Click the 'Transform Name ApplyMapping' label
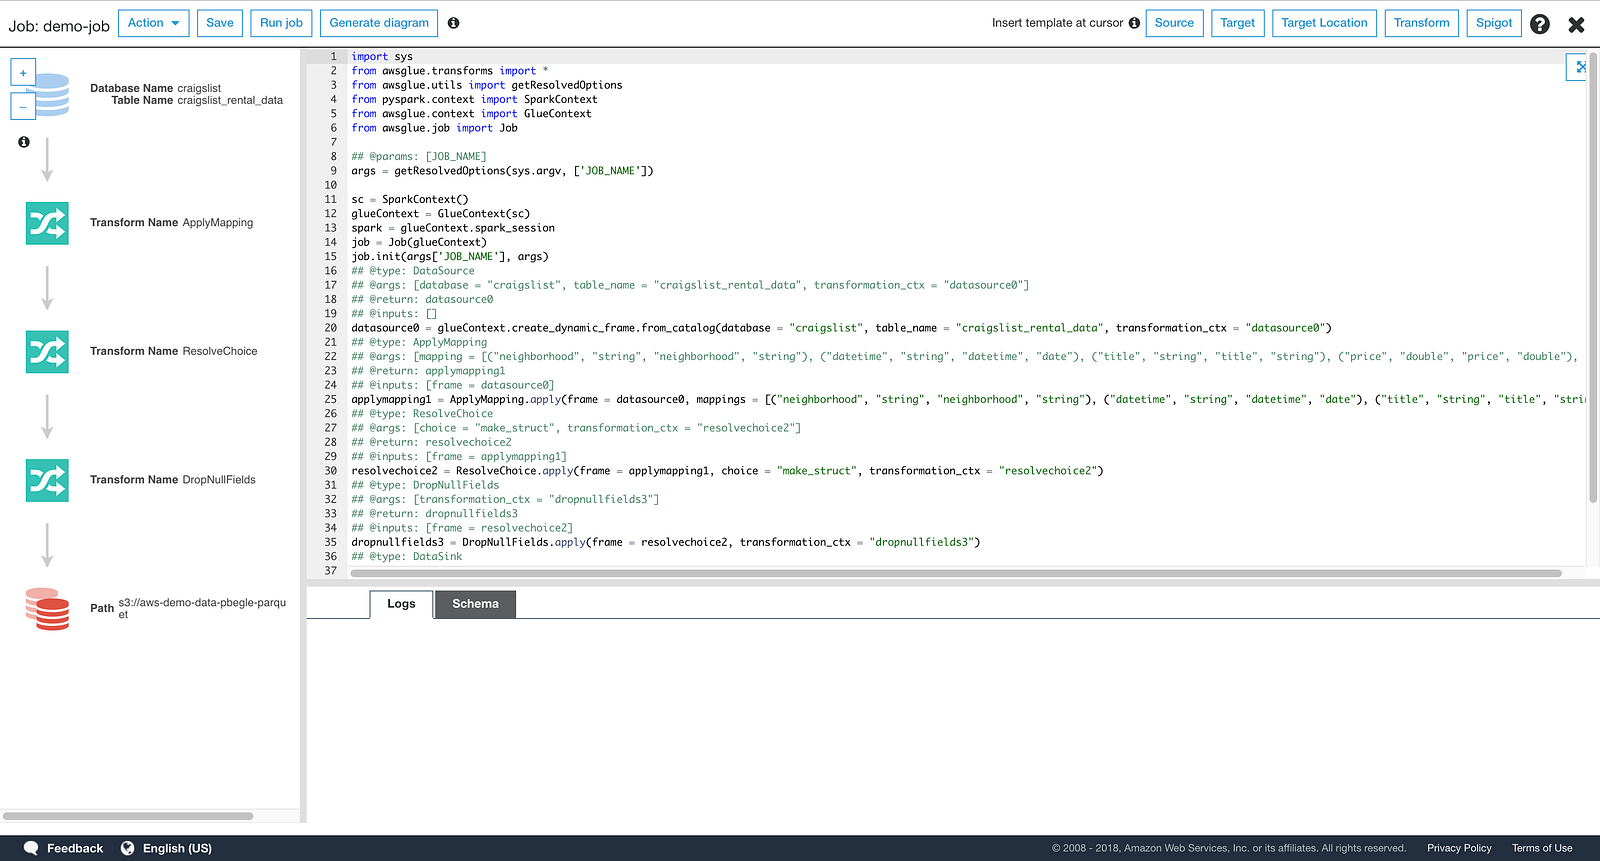The image size is (1600, 861). [x=171, y=223]
